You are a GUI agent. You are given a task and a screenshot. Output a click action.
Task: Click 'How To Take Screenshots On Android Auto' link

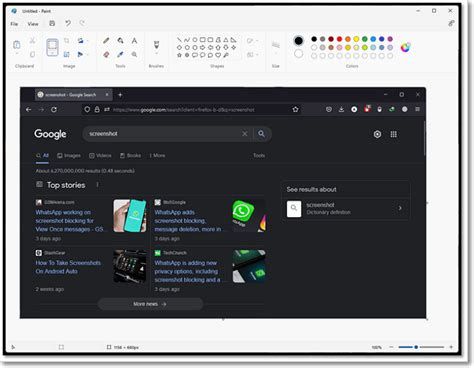point(68,267)
